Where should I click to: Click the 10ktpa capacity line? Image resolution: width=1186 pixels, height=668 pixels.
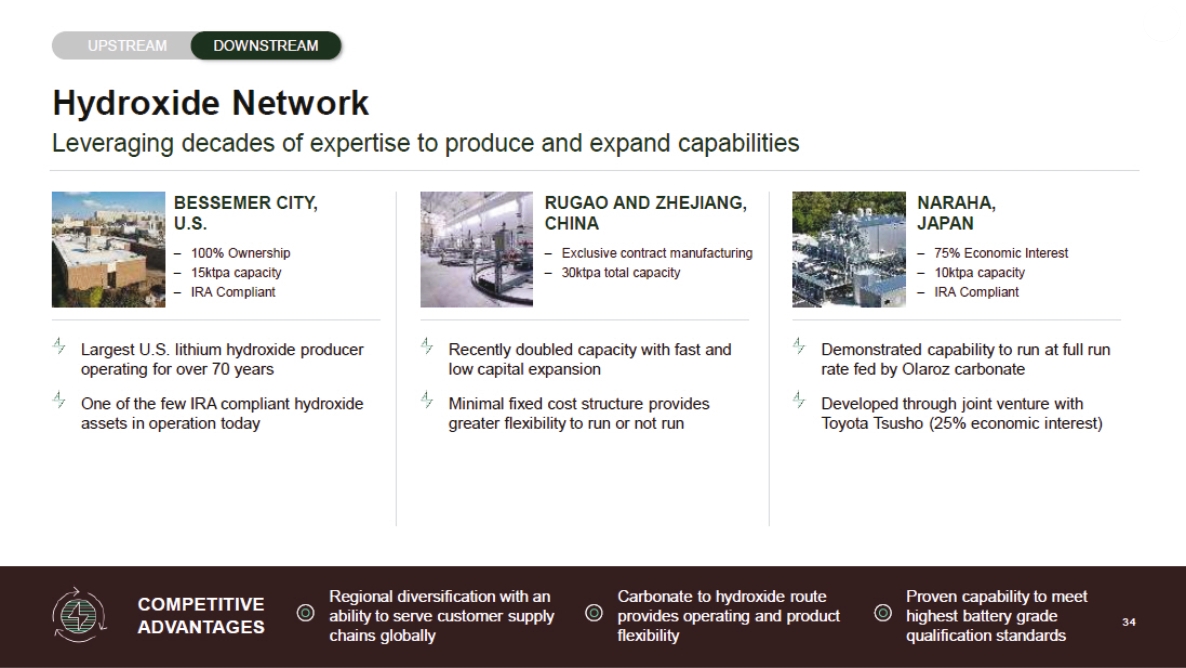(980, 272)
